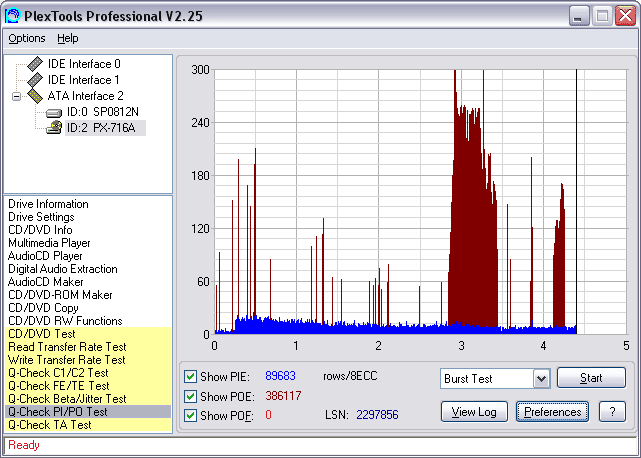Viewport: 641px width, 458px height.
Task: Click the IDE Interface 0 controller icon
Action: (35, 63)
